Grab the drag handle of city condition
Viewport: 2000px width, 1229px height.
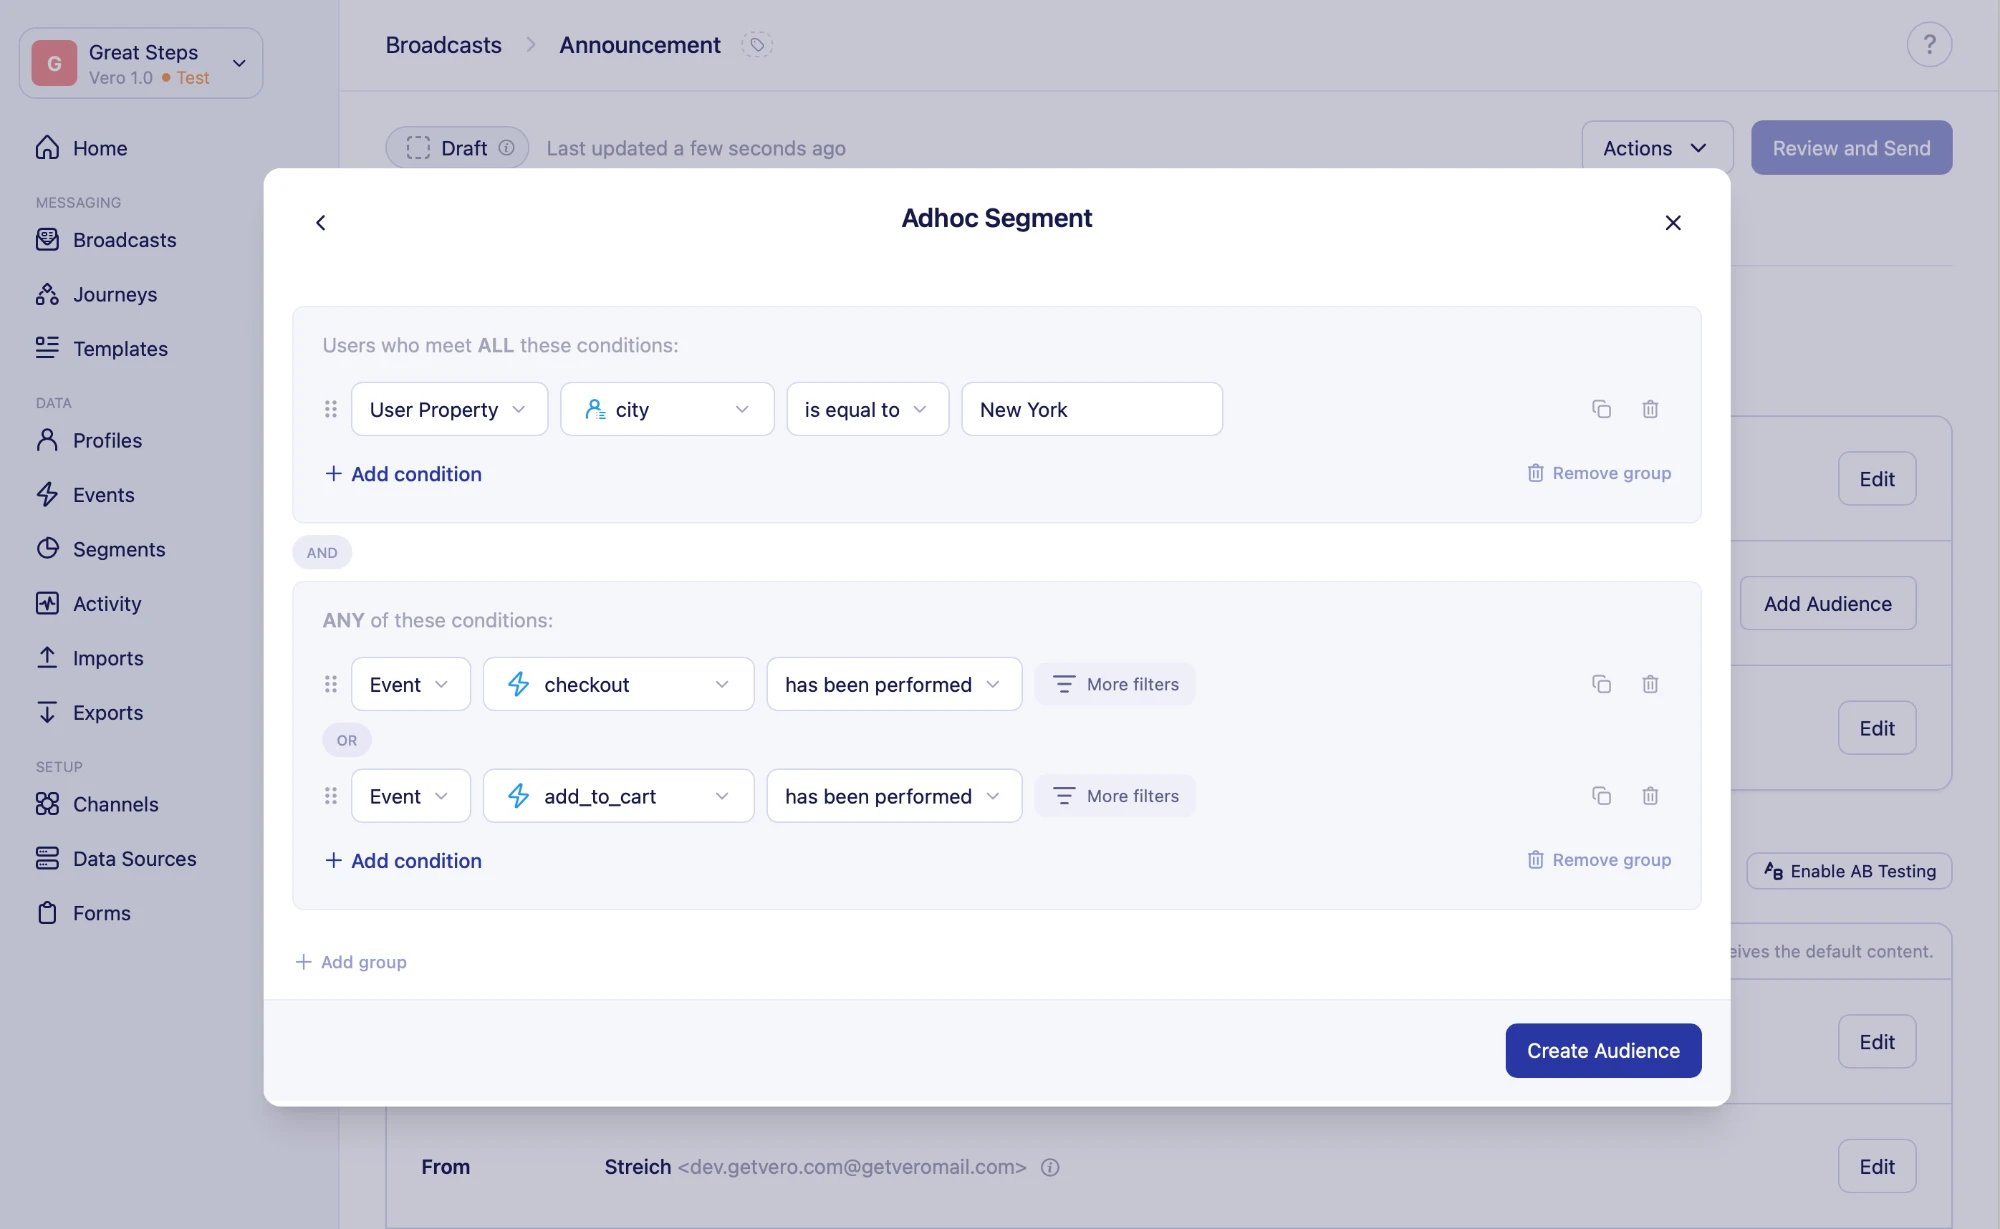[x=331, y=409]
